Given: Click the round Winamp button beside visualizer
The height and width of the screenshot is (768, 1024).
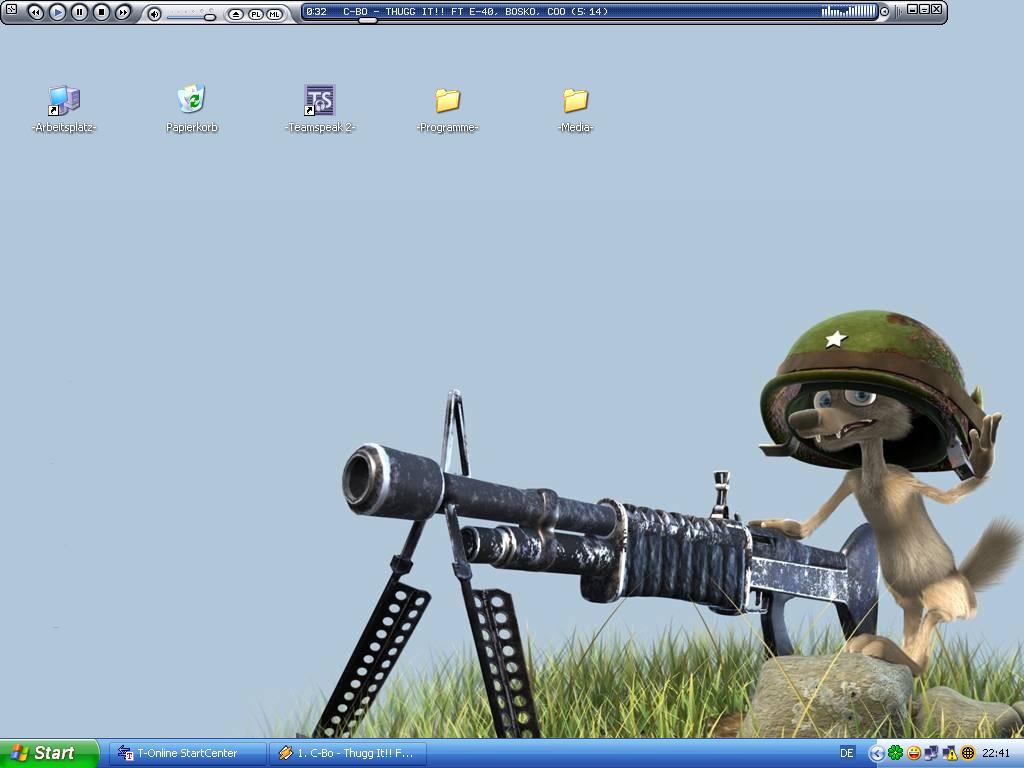Looking at the screenshot, I should pos(884,12).
